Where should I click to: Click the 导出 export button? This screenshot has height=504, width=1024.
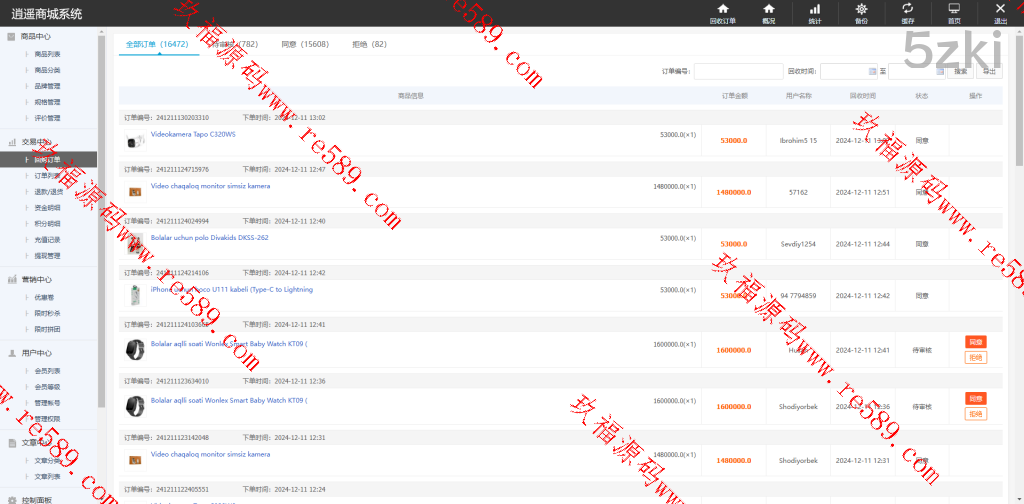coord(989,71)
